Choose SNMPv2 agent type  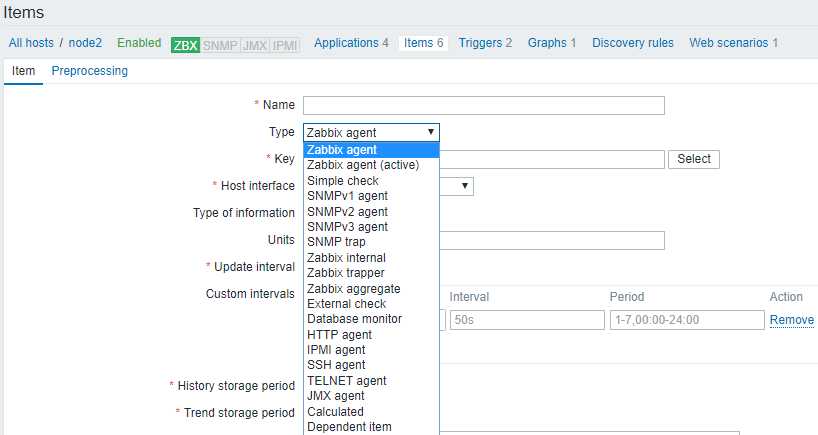tap(371, 211)
